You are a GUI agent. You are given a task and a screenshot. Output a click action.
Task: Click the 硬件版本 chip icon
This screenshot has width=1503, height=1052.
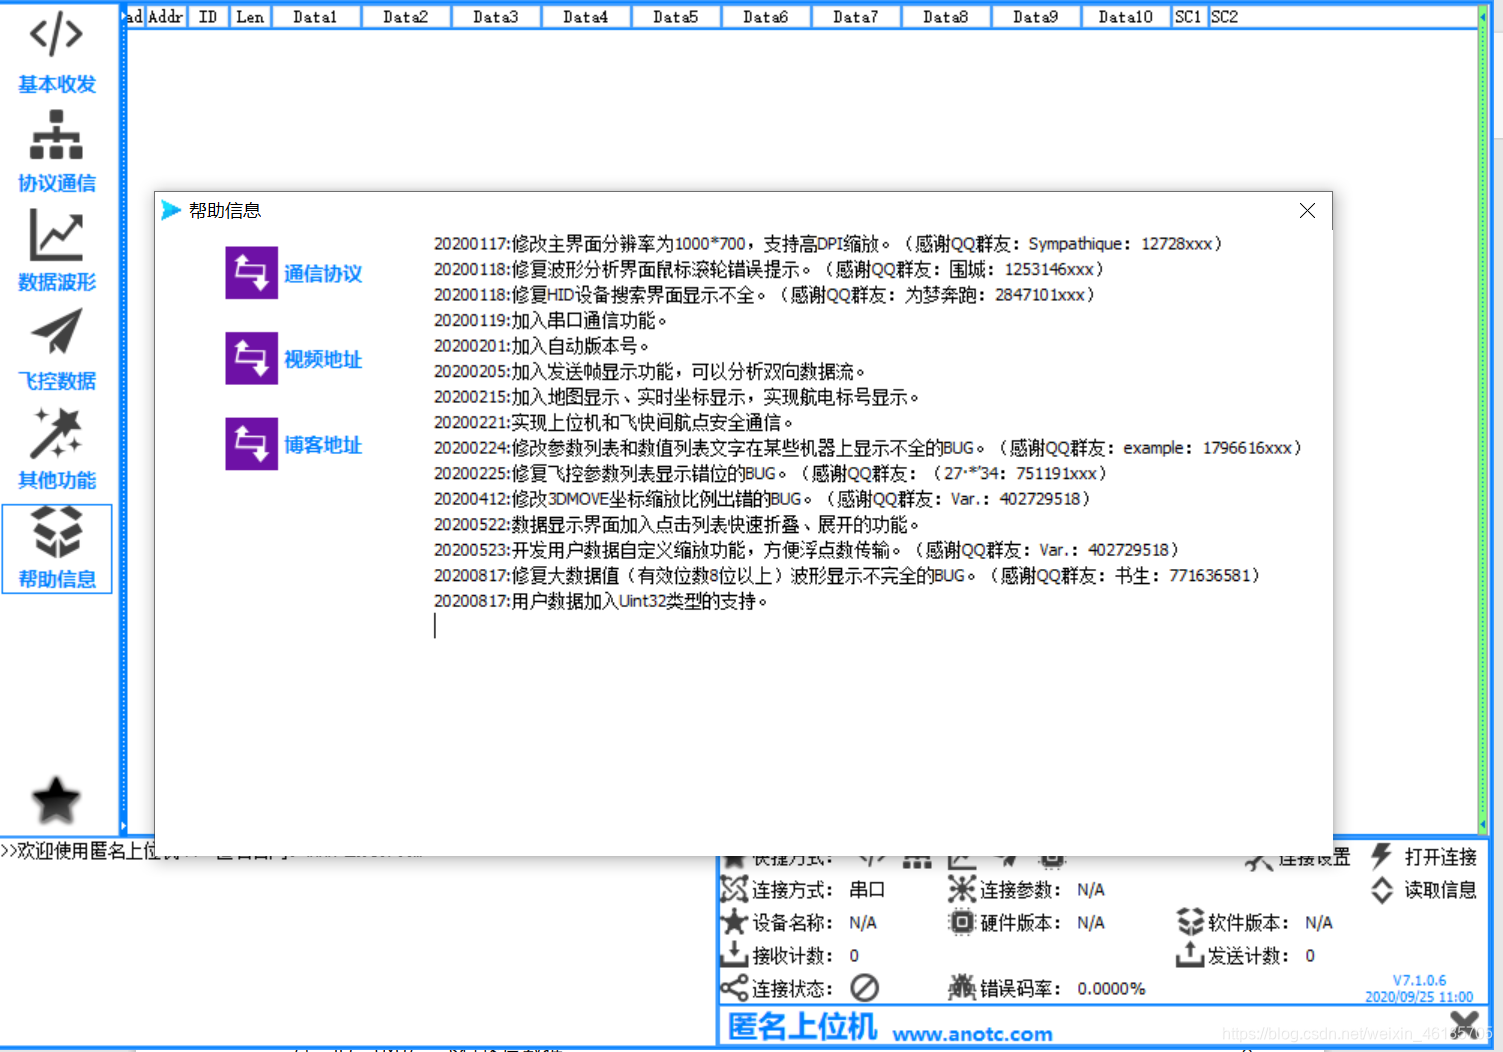[962, 922]
